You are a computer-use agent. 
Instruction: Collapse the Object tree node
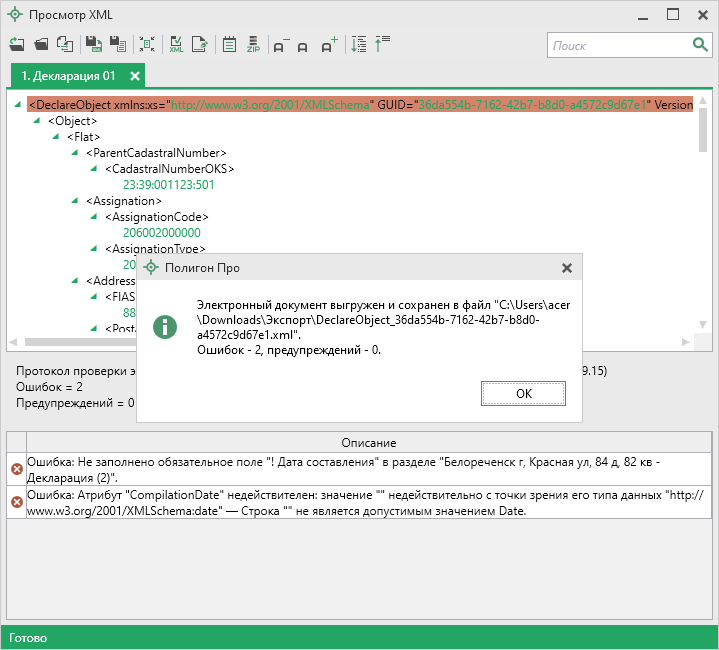pos(39,121)
